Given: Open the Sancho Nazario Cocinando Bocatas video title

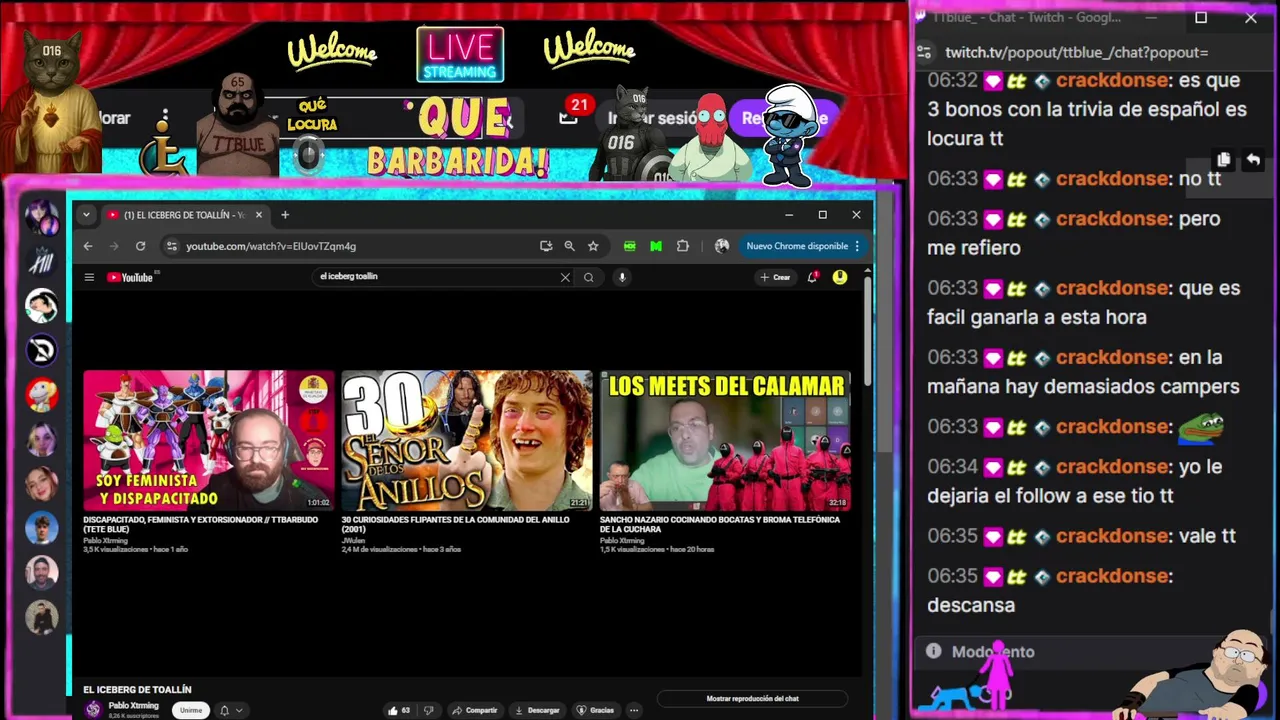Looking at the screenshot, I should (x=719, y=524).
